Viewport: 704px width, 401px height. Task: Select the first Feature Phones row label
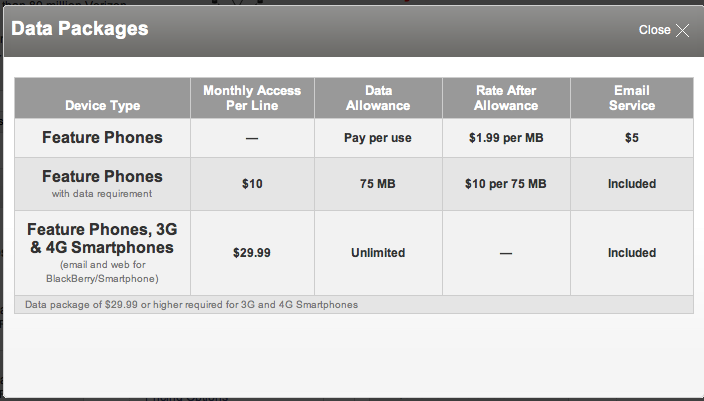click(x=102, y=137)
